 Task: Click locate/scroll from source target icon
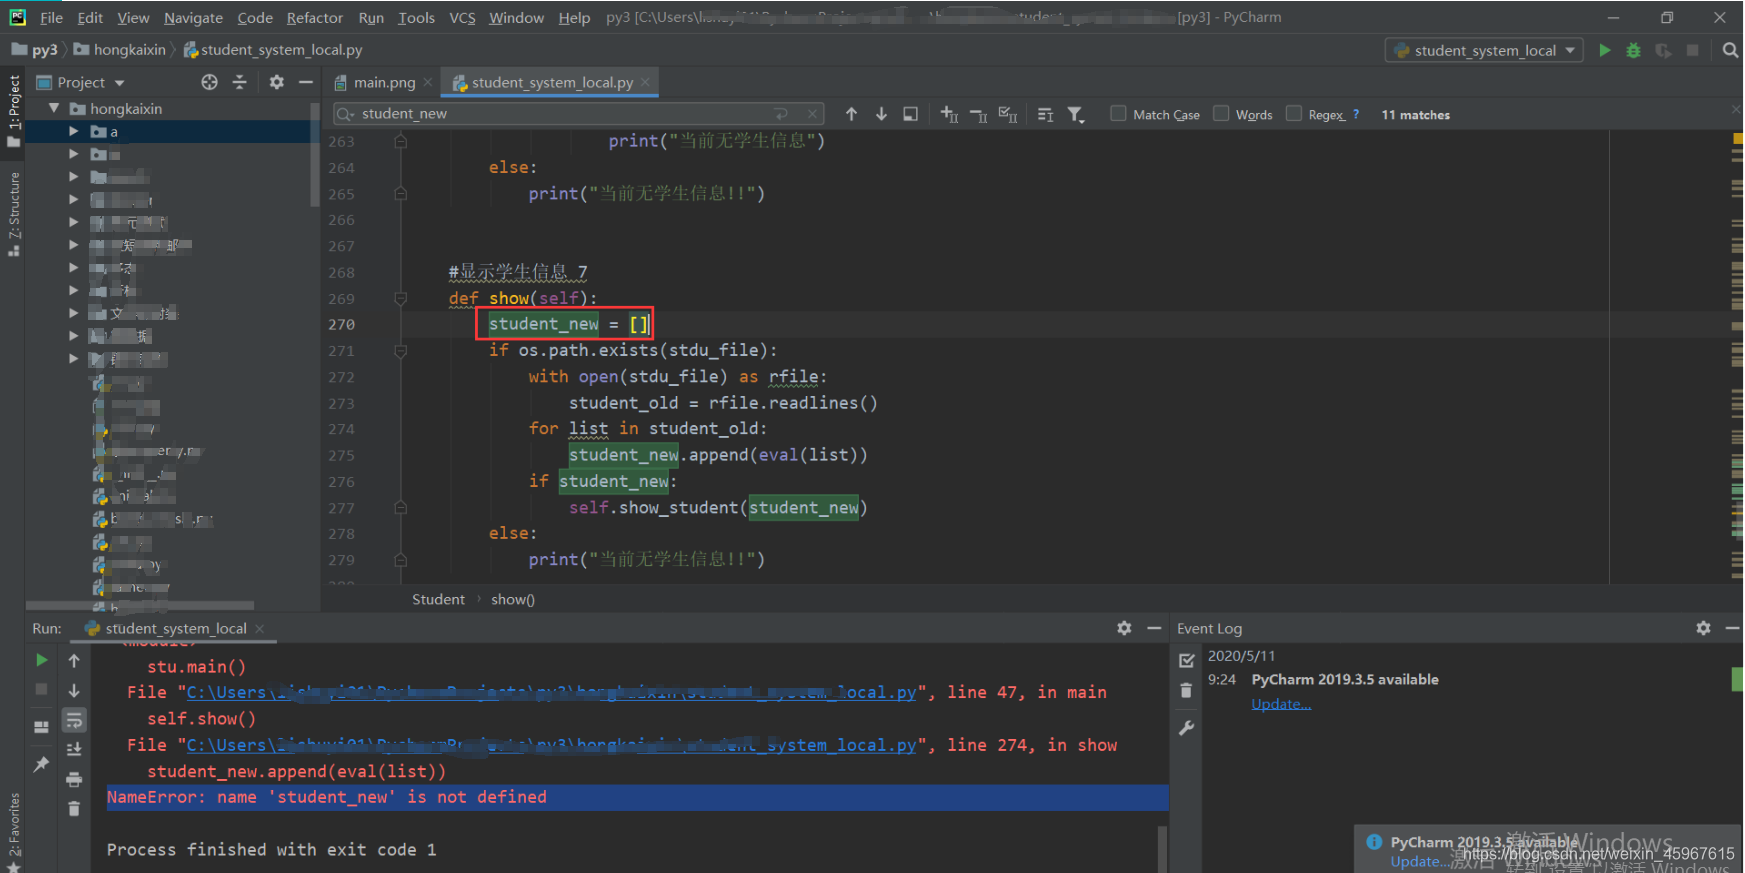coord(209,82)
